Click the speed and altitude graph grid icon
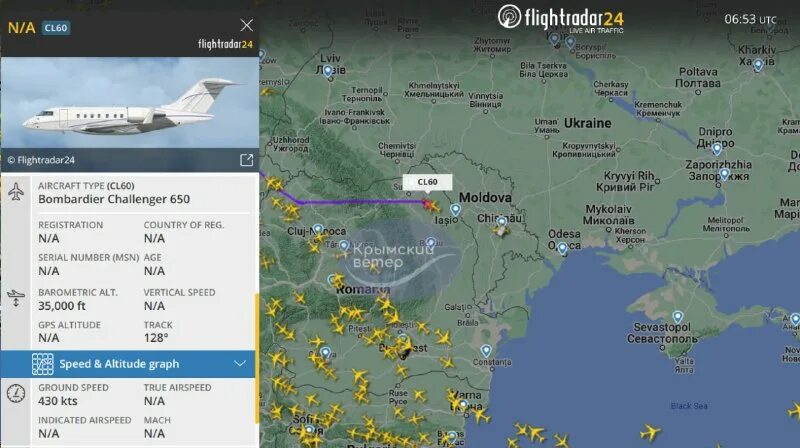This screenshot has width=800, height=448. point(42,364)
